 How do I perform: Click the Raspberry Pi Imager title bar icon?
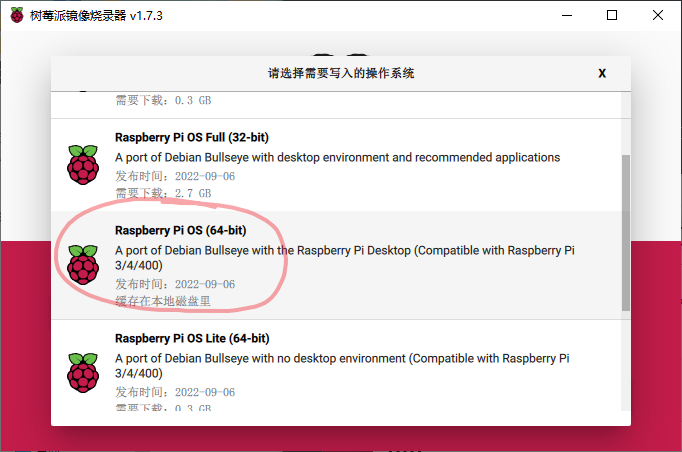coord(17,15)
